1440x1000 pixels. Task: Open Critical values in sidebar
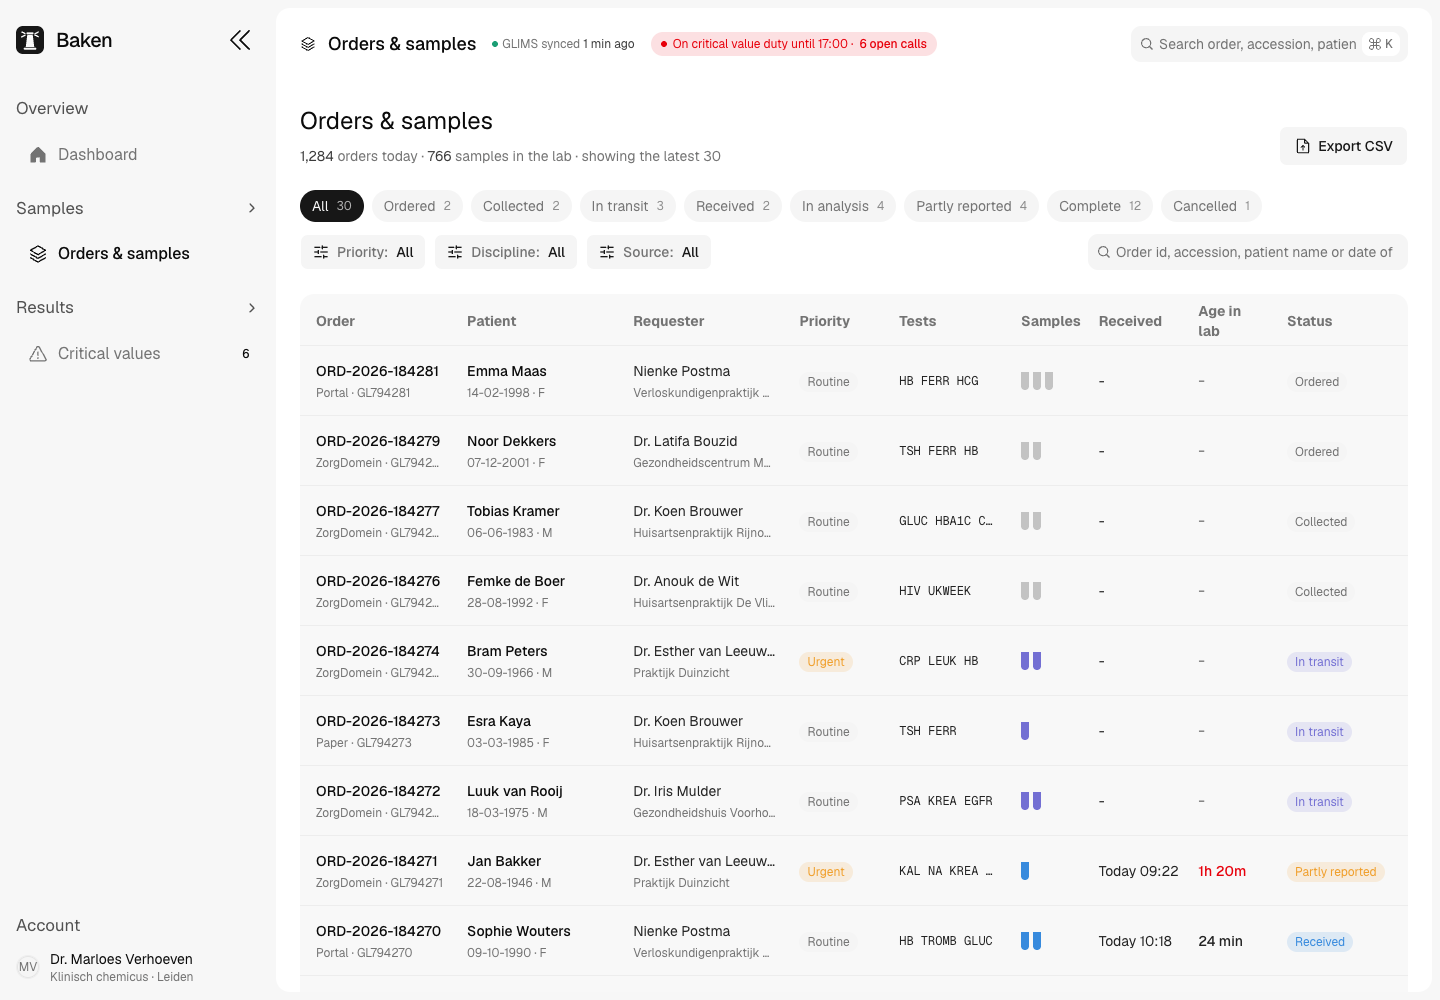138,353
